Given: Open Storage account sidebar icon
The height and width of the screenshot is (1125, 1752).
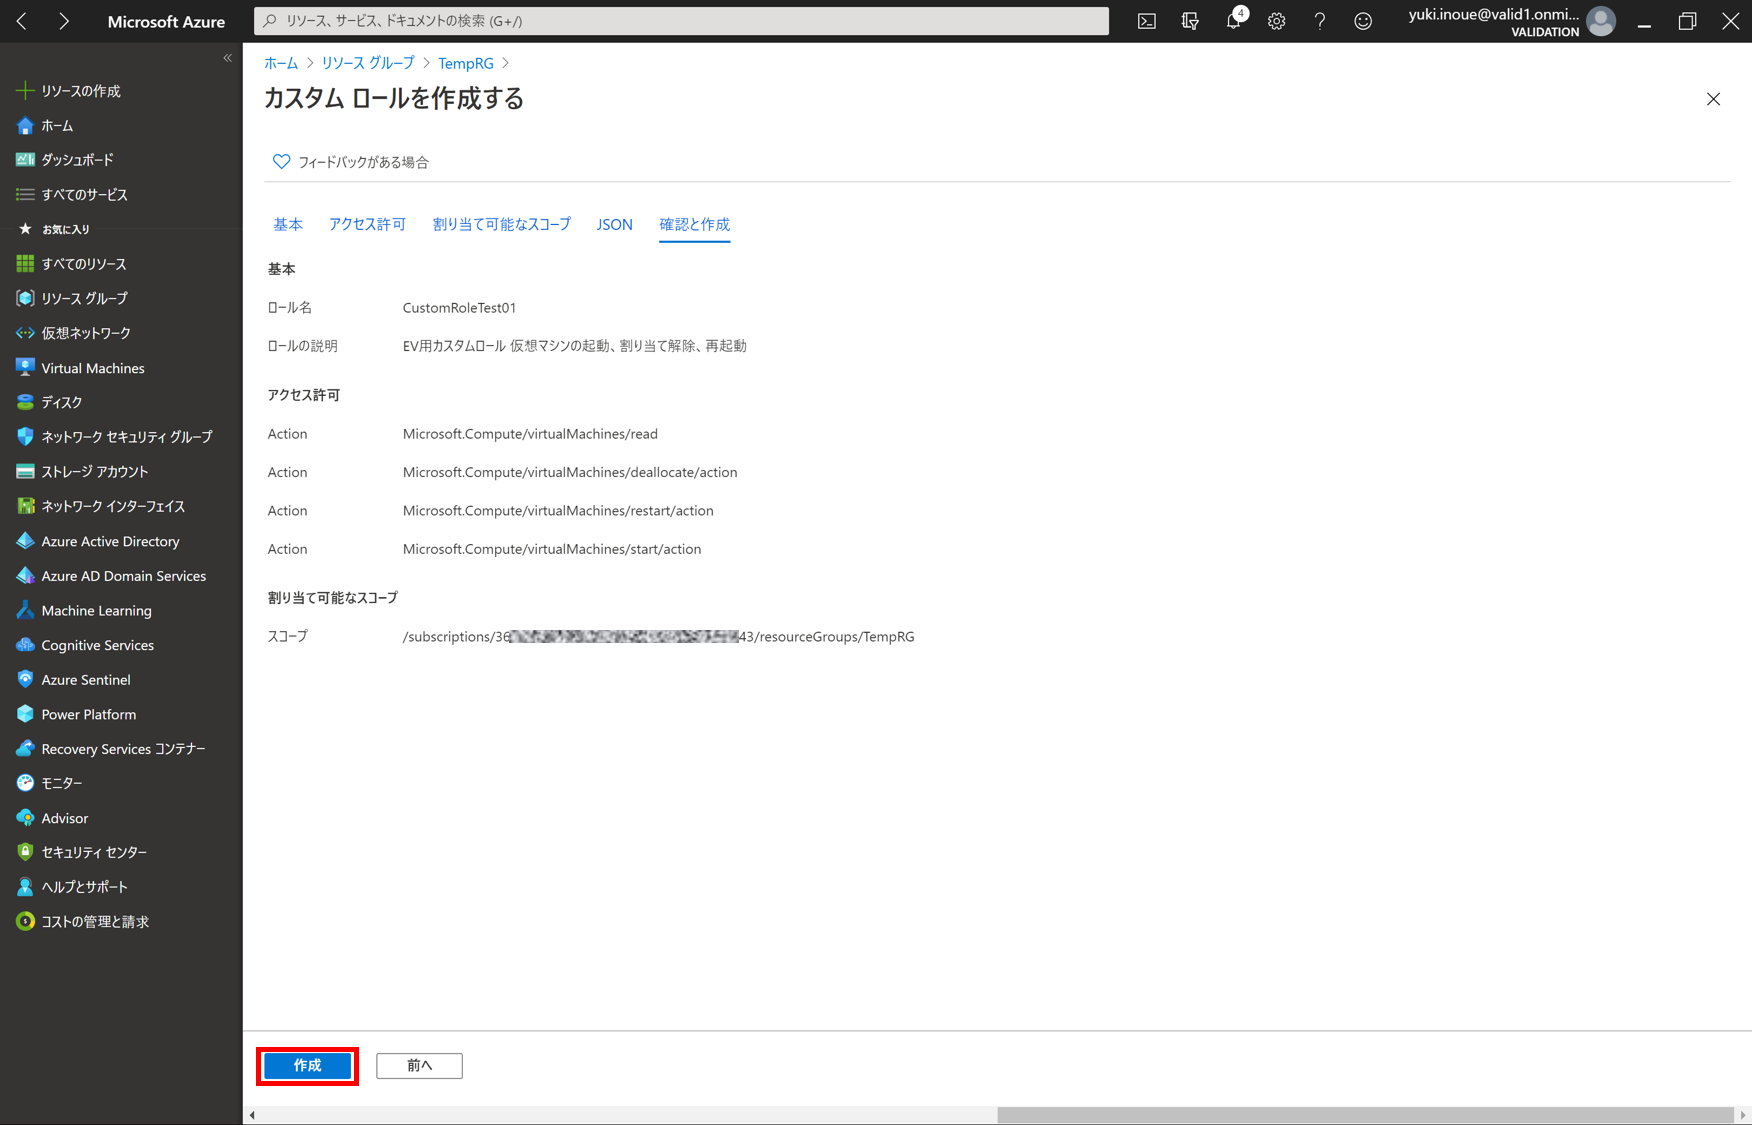Looking at the screenshot, I should 25,472.
